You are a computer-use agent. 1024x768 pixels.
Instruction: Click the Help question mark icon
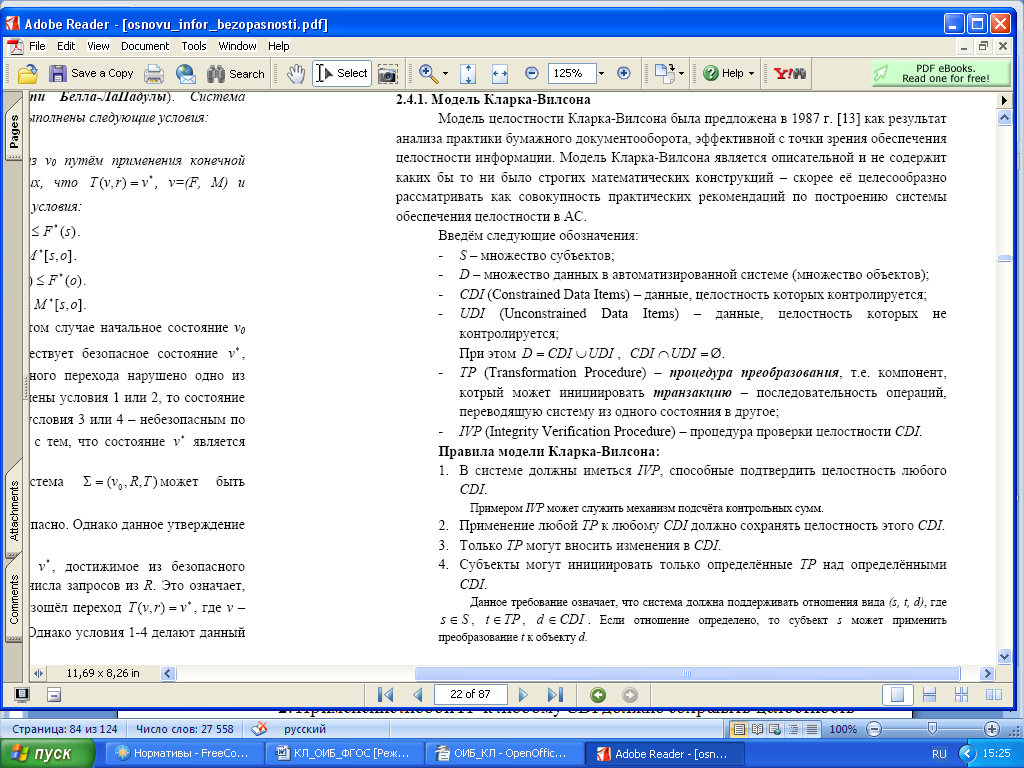click(x=711, y=73)
